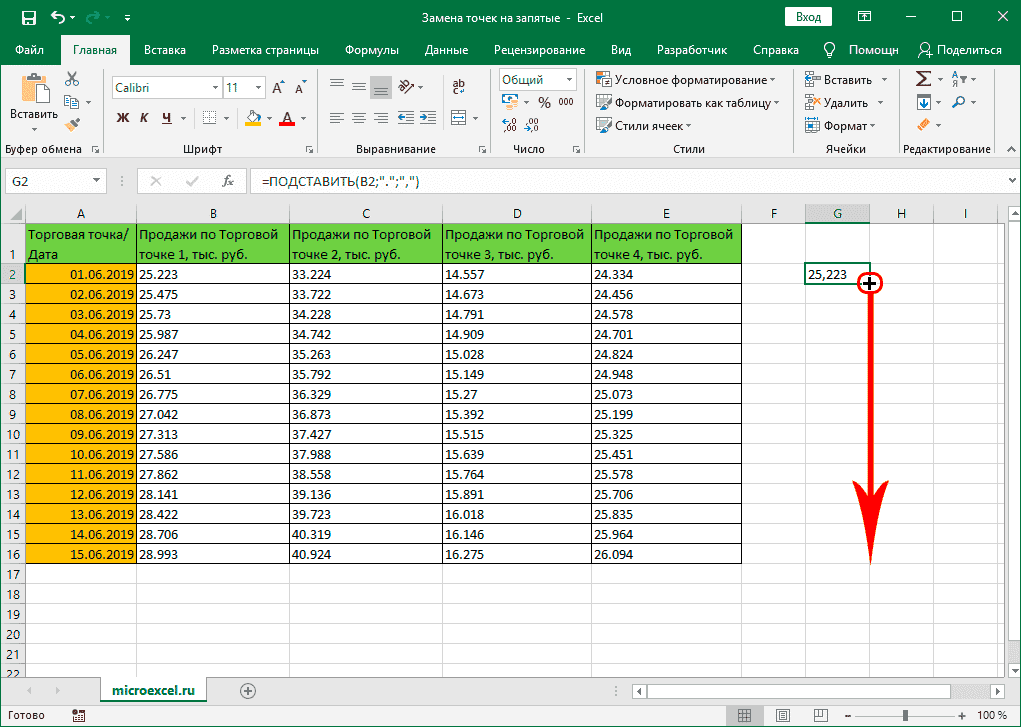Expand the Общий number format dropdown
1021x727 pixels.
coord(568,80)
